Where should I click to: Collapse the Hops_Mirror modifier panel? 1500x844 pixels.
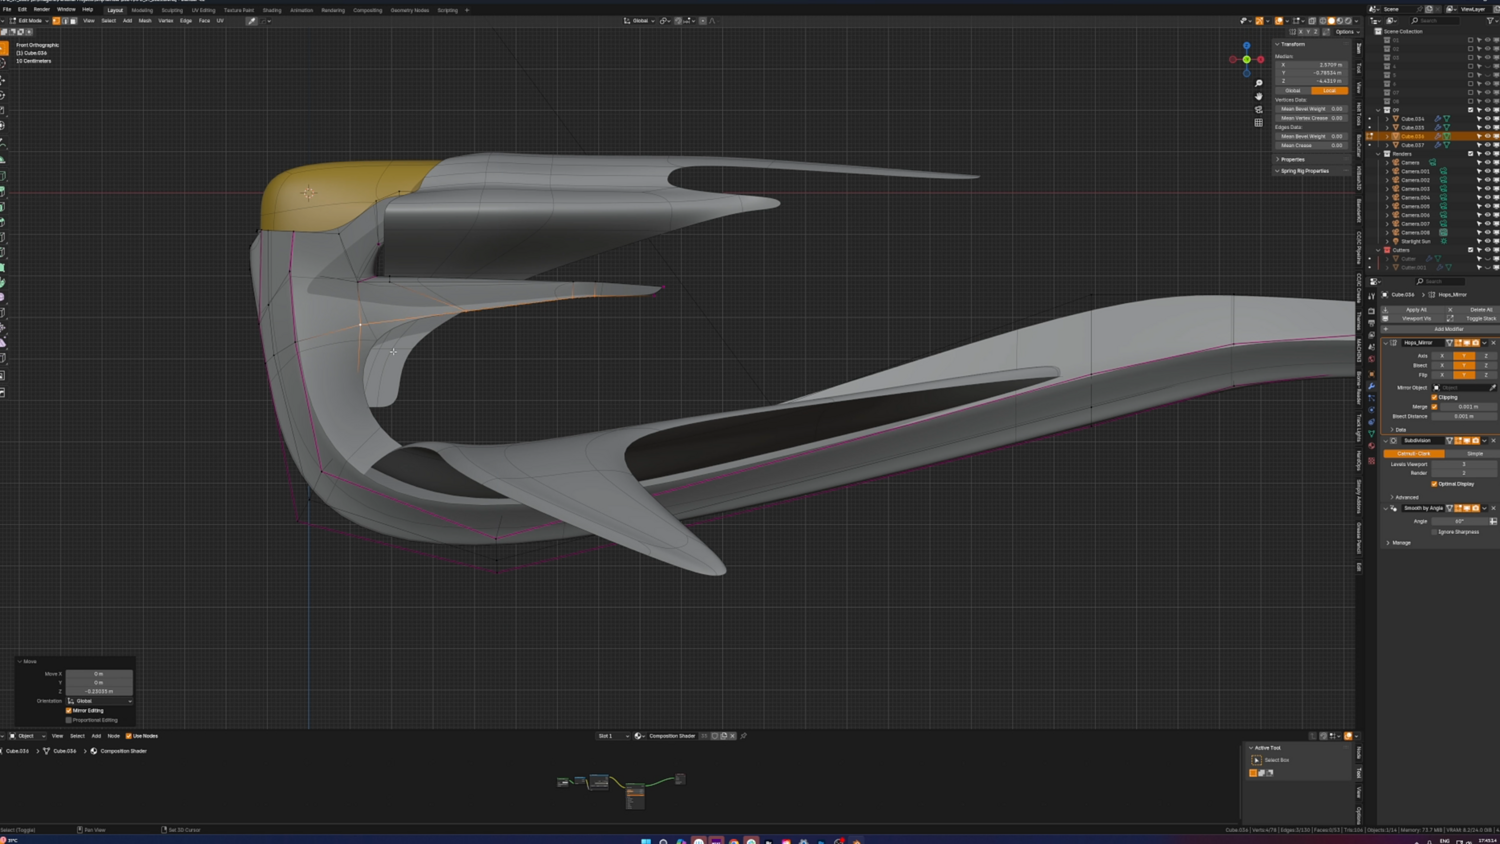coord(1386,343)
